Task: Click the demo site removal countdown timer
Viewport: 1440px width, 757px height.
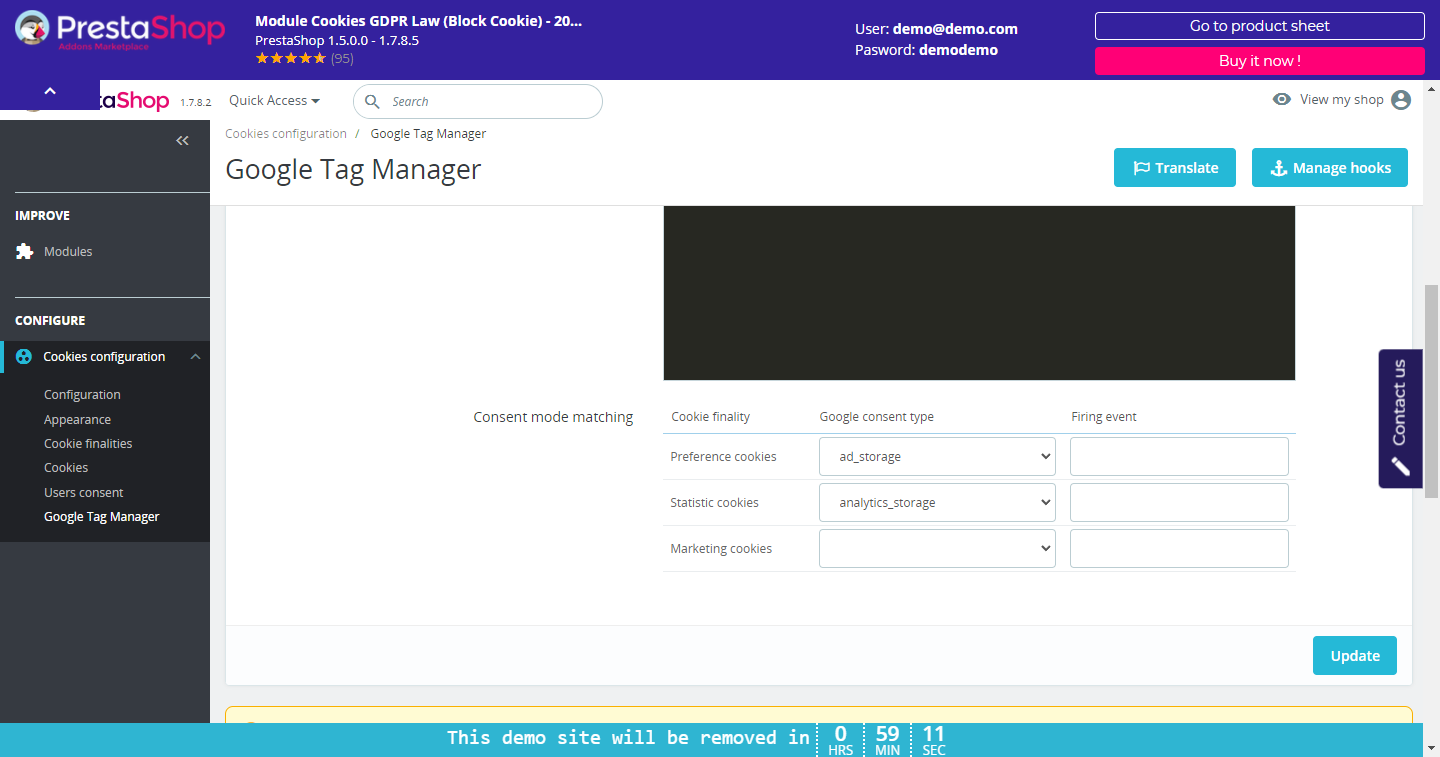Action: (x=887, y=740)
